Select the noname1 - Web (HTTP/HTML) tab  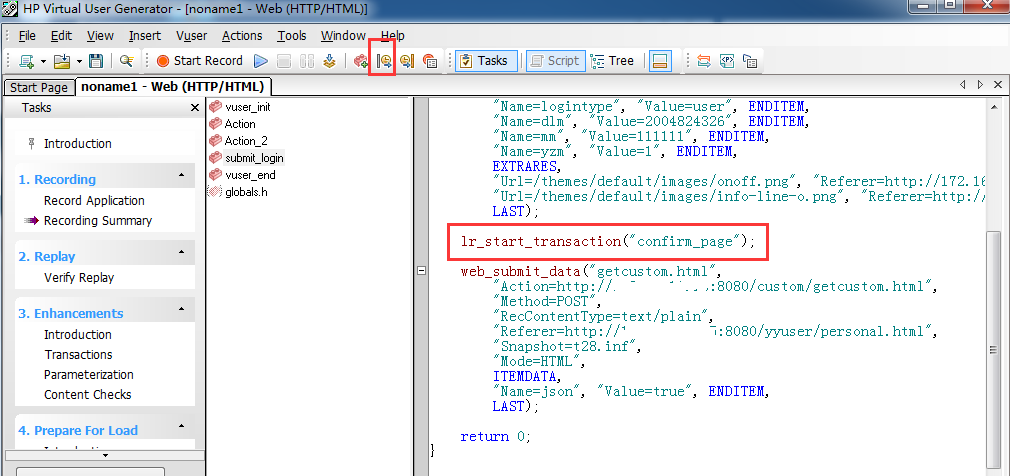click(x=173, y=87)
